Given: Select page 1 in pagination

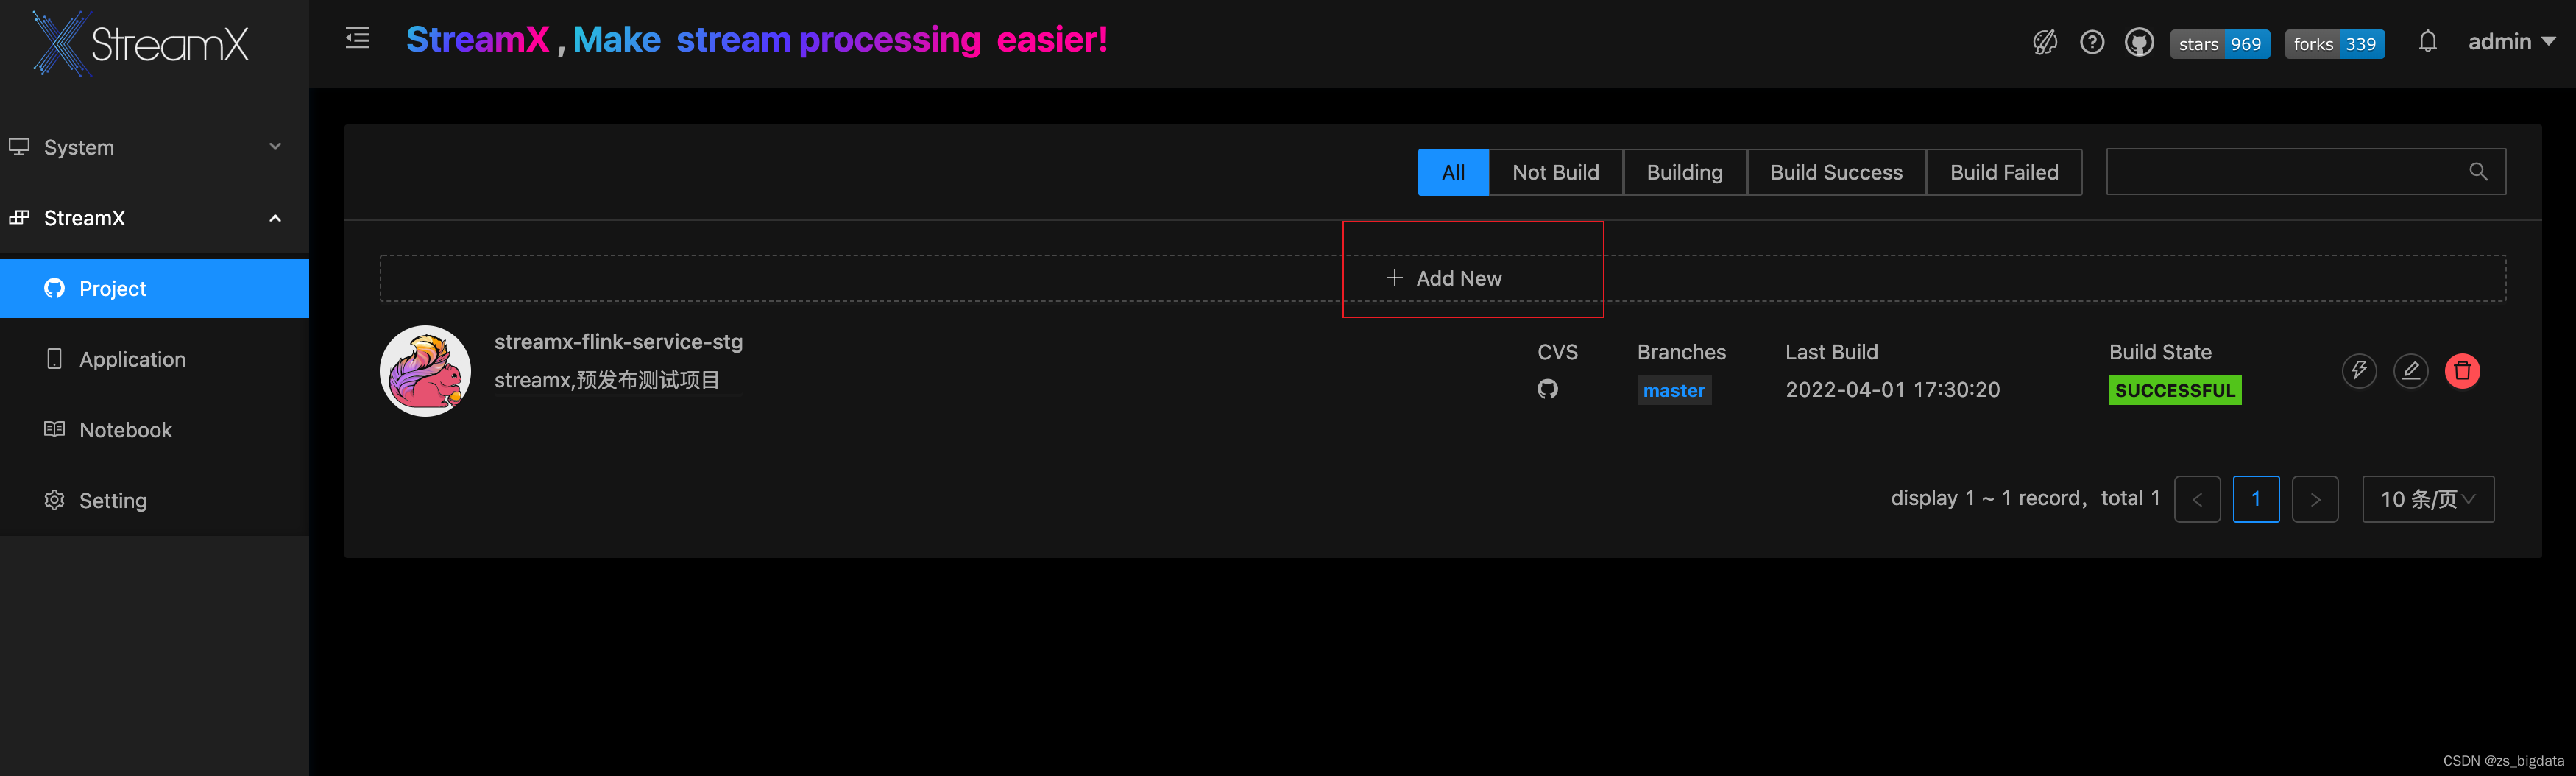Looking at the screenshot, I should tap(2256, 499).
